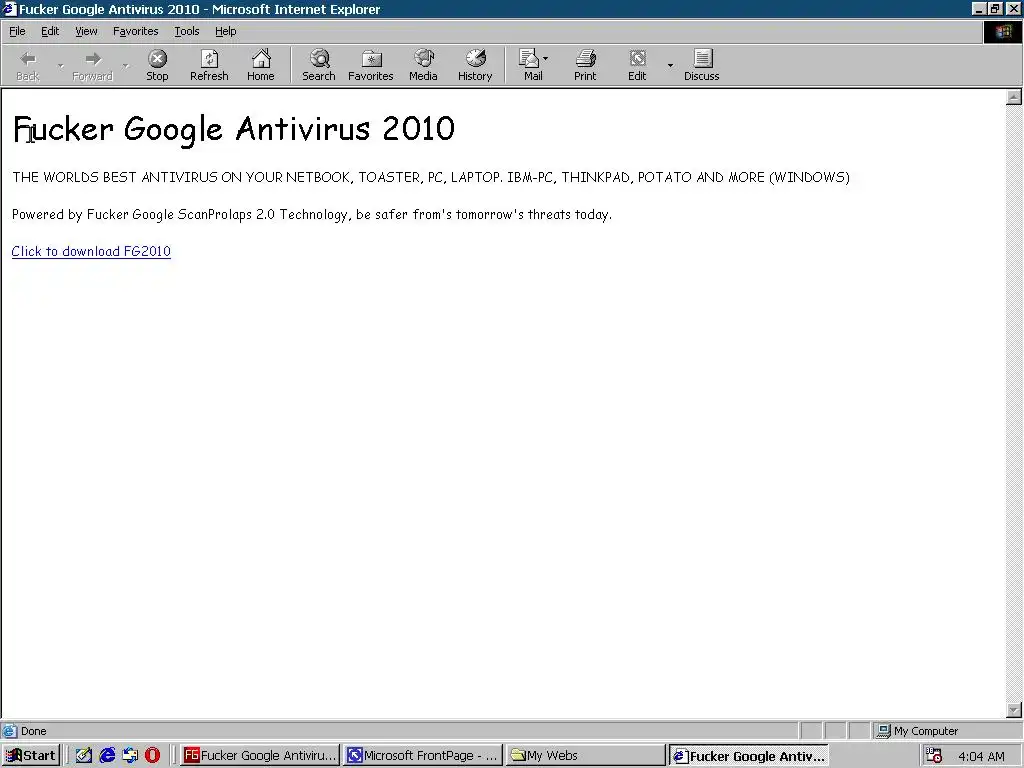
Task: Close the Internet Explorer window
Action: [x=1013, y=8]
